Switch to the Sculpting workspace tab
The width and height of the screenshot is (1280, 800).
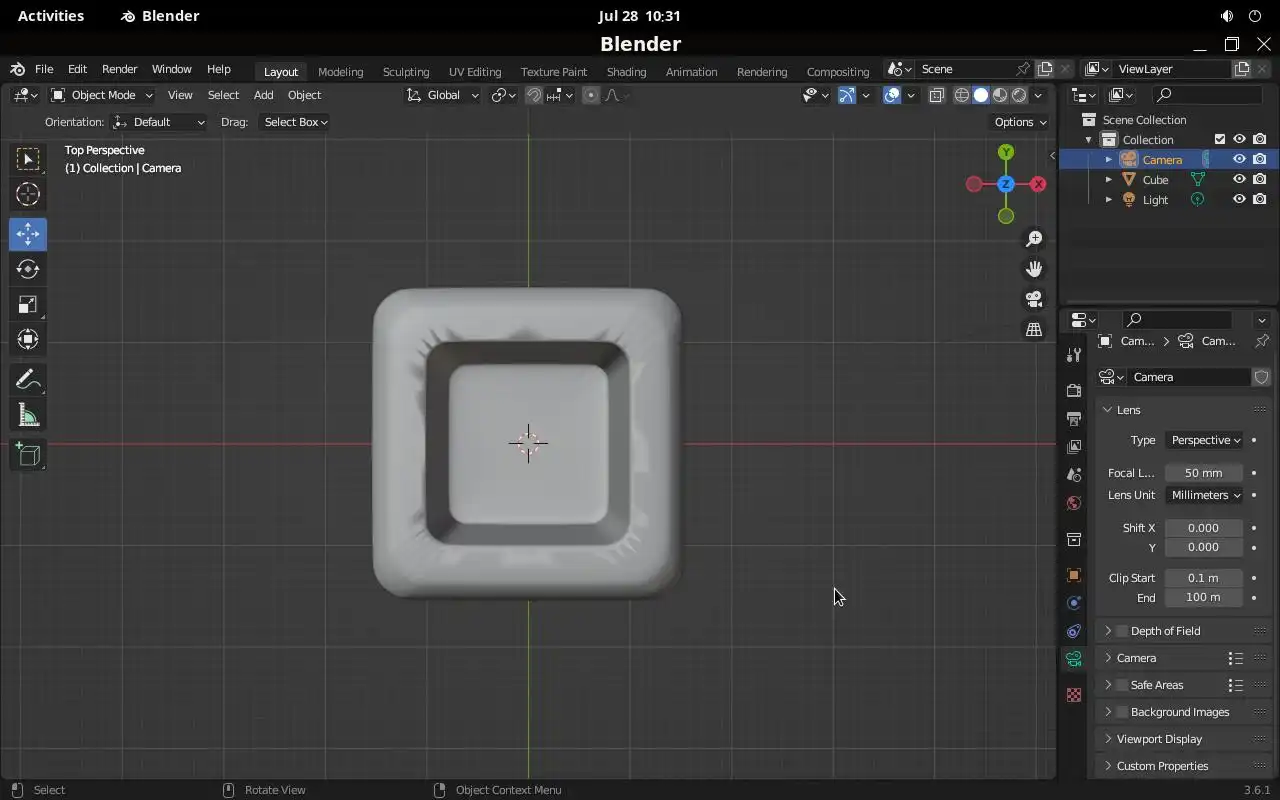click(x=406, y=71)
